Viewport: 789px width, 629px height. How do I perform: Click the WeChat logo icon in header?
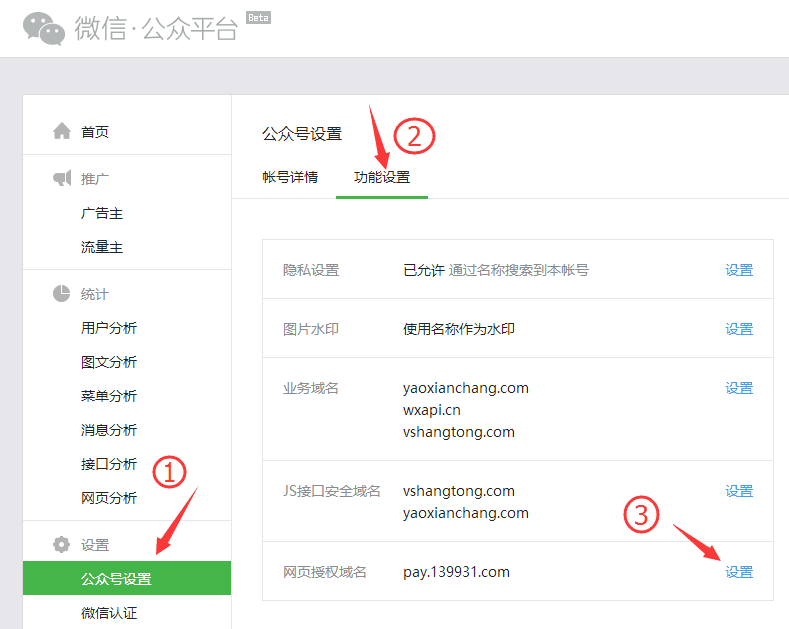(x=45, y=27)
